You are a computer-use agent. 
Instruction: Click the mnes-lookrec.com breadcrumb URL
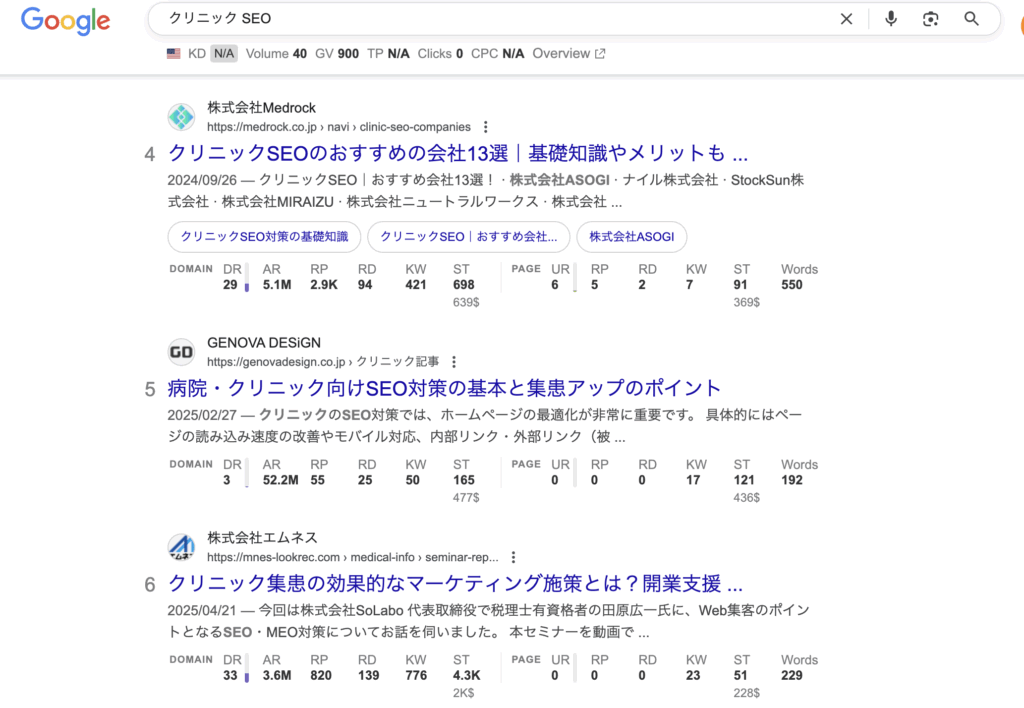tap(353, 557)
